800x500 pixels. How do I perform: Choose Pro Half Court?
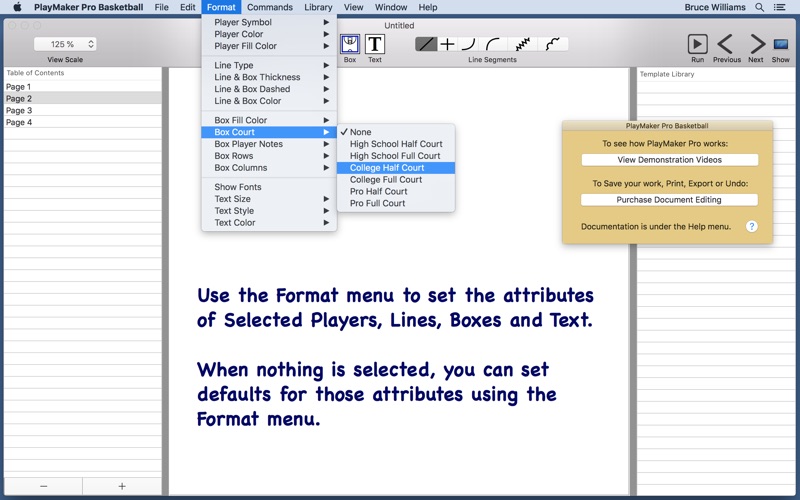pyautogui.click(x=395, y=191)
